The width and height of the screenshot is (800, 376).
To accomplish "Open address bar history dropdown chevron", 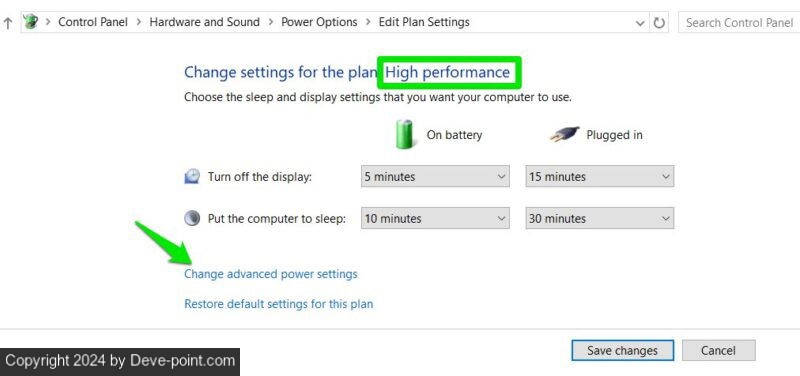I will 640,23.
